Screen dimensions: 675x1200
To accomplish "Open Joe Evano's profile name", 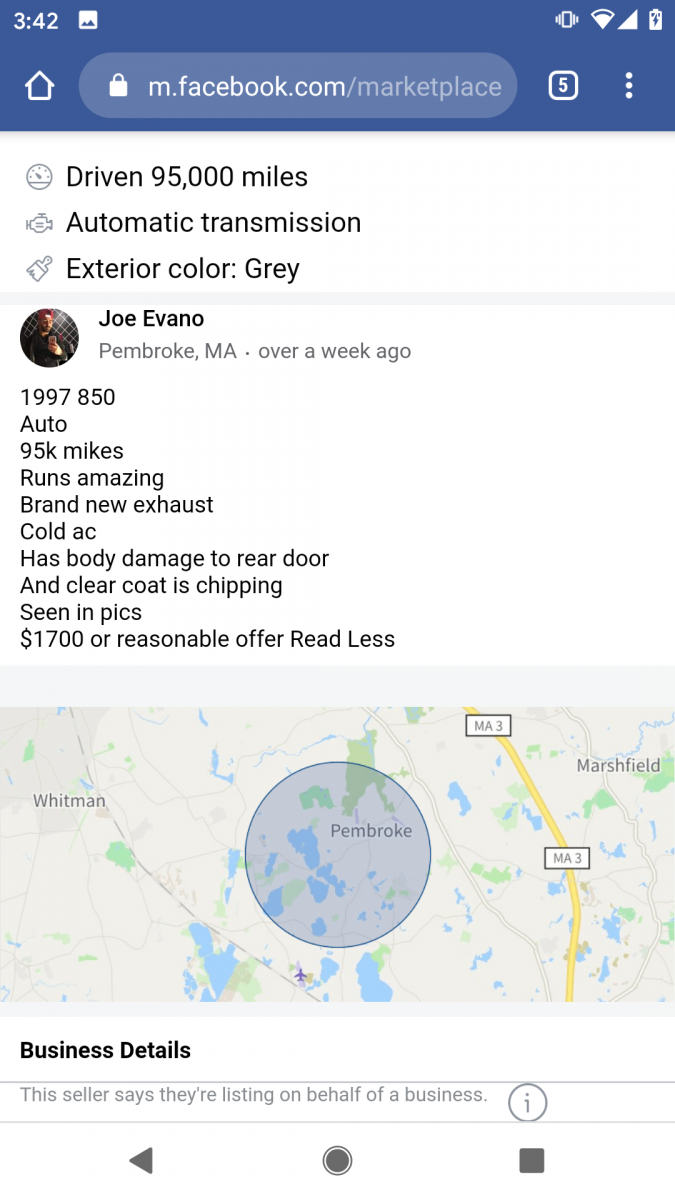I will point(151,318).
